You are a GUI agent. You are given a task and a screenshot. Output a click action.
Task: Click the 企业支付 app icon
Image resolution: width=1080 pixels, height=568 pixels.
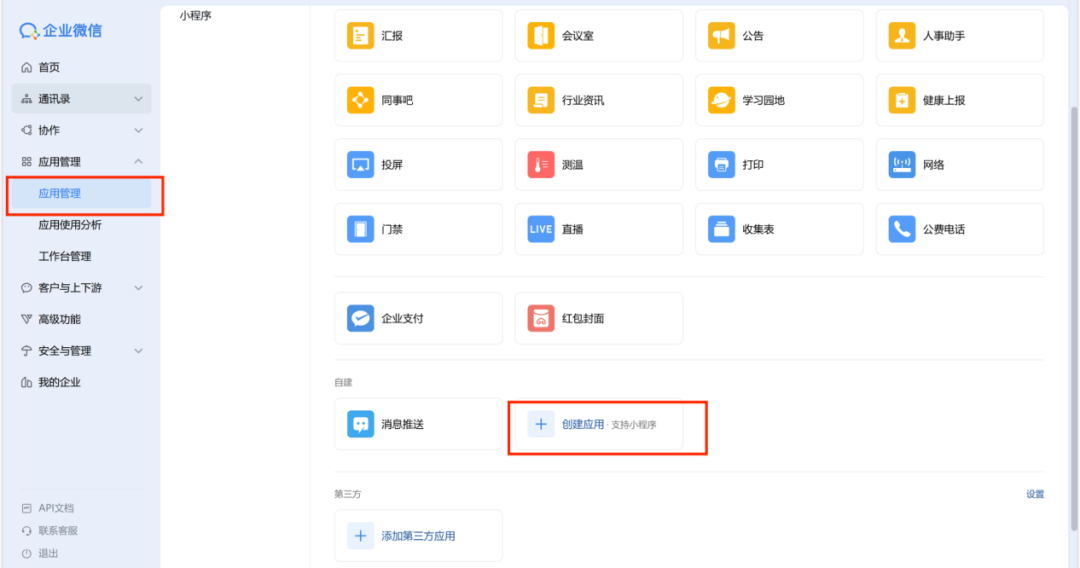point(360,318)
